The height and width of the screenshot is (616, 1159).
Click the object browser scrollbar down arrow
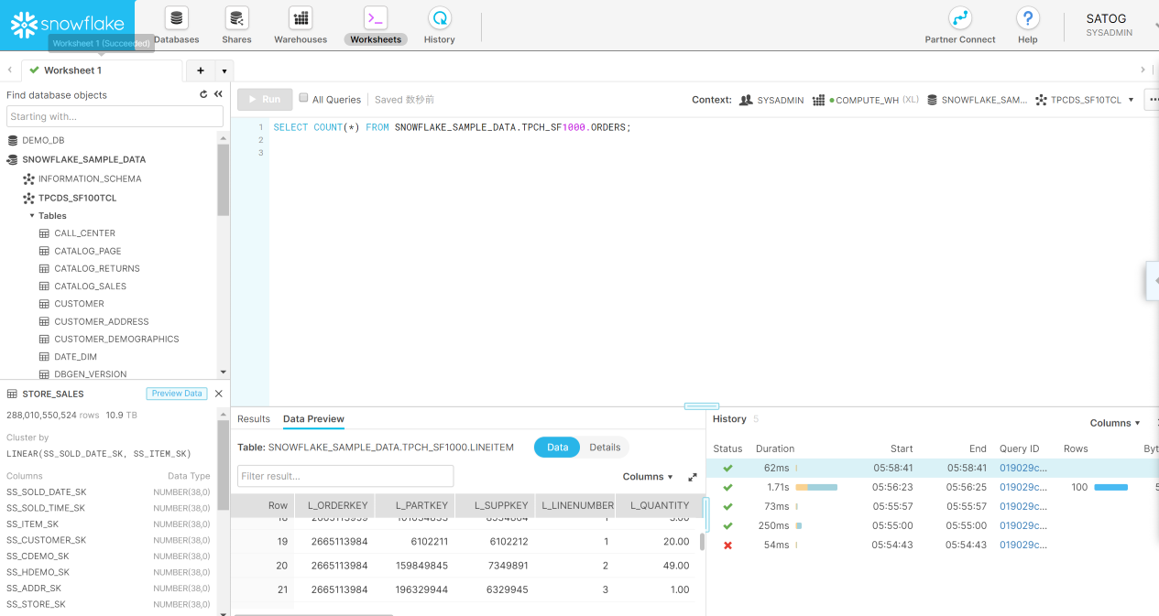tap(223, 372)
